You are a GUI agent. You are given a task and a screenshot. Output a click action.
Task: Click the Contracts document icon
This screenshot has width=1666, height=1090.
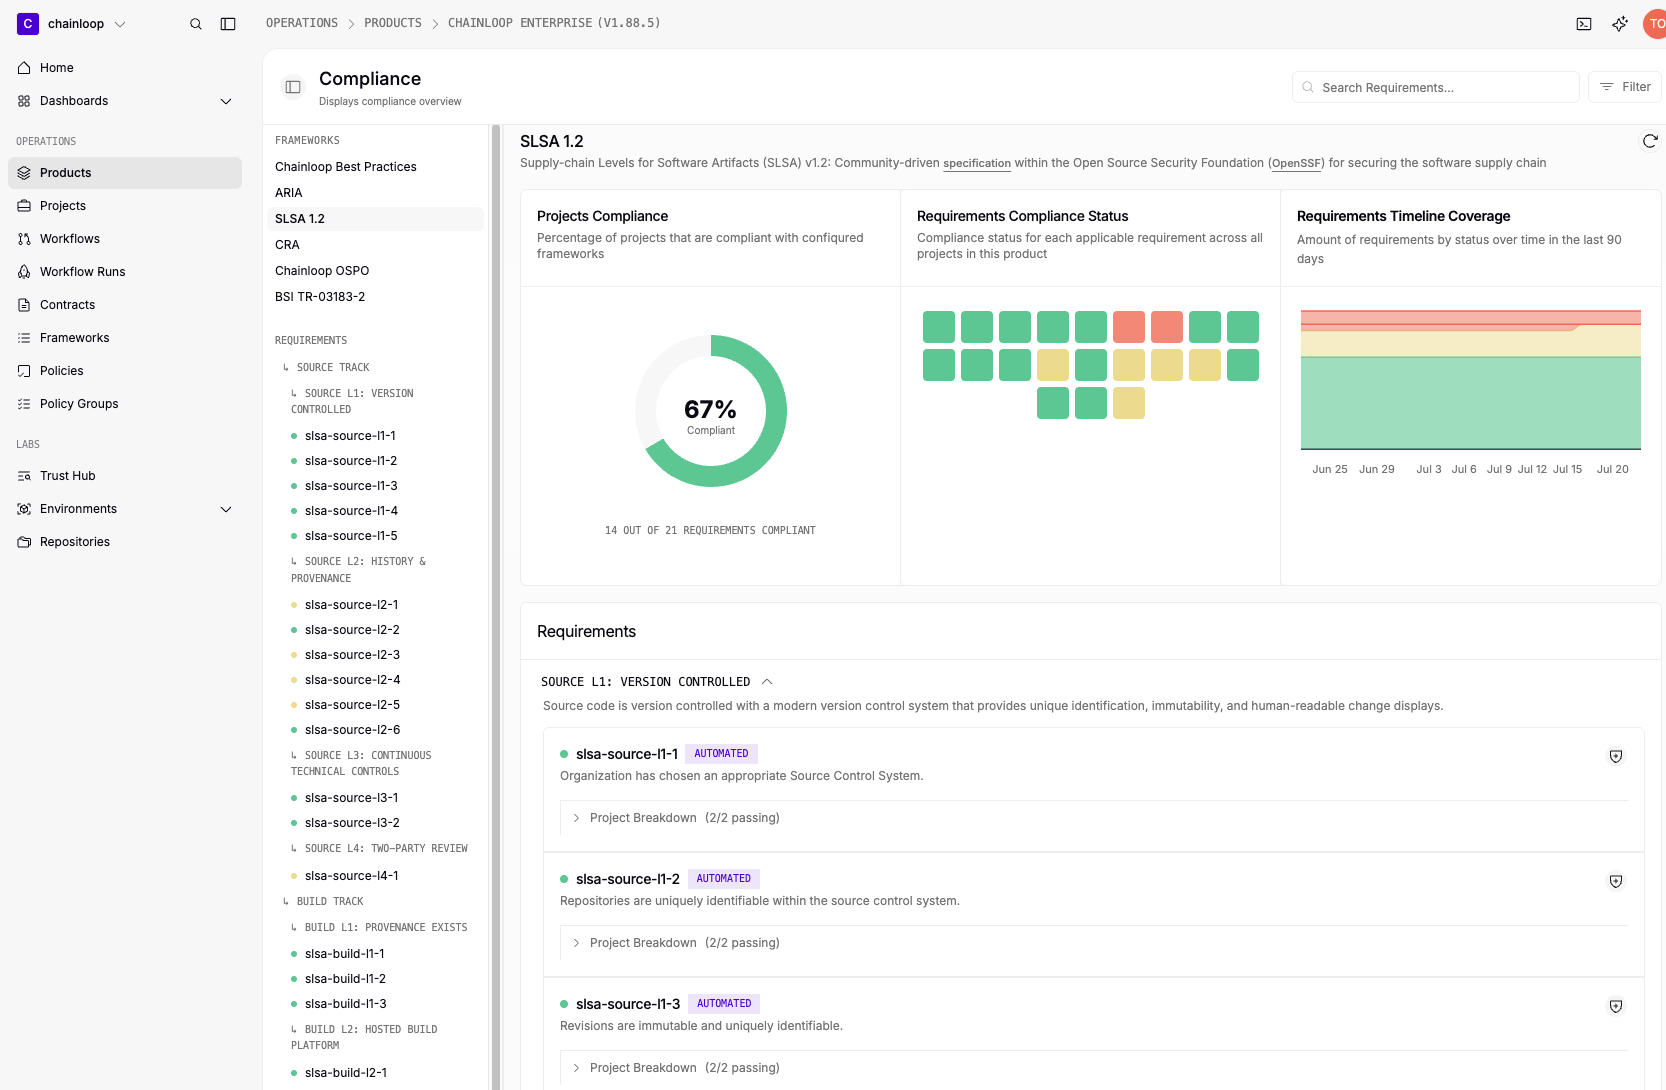(x=24, y=305)
